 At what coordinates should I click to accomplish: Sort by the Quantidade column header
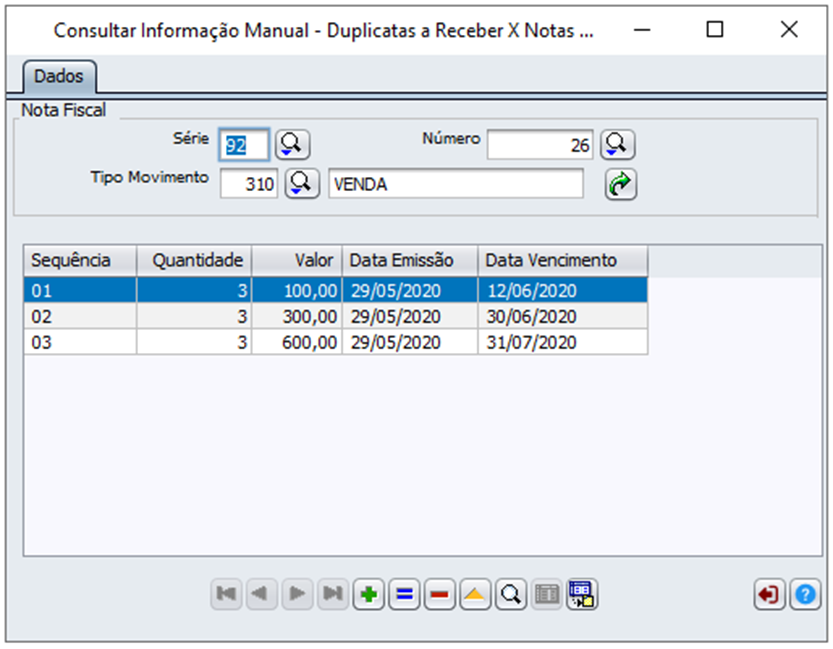coord(194,260)
